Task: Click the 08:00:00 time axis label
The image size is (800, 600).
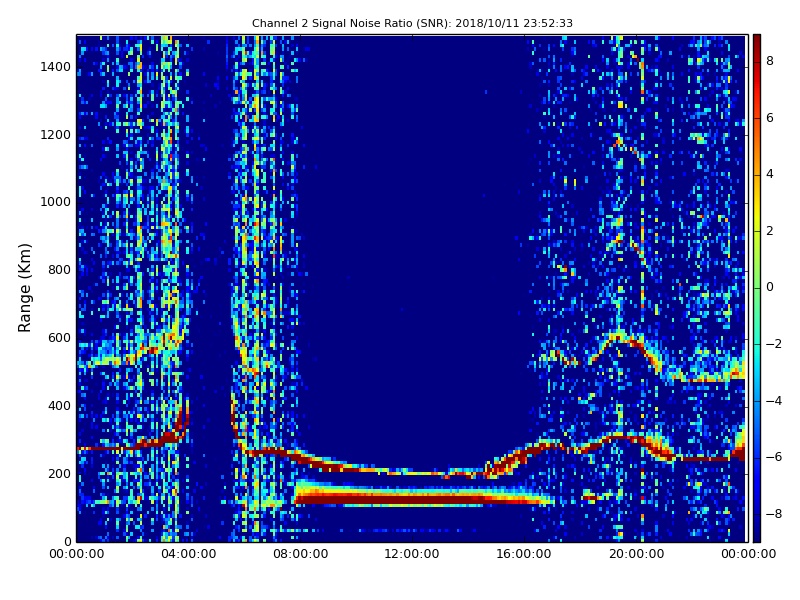Action: 301,554
